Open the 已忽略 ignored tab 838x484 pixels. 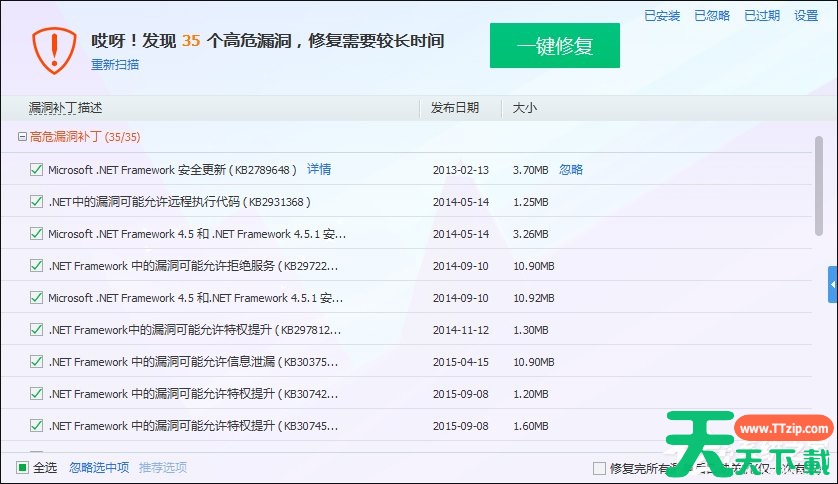click(x=712, y=16)
